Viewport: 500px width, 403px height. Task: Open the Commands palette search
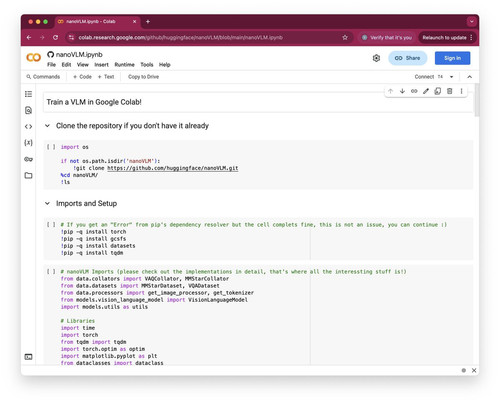click(43, 77)
